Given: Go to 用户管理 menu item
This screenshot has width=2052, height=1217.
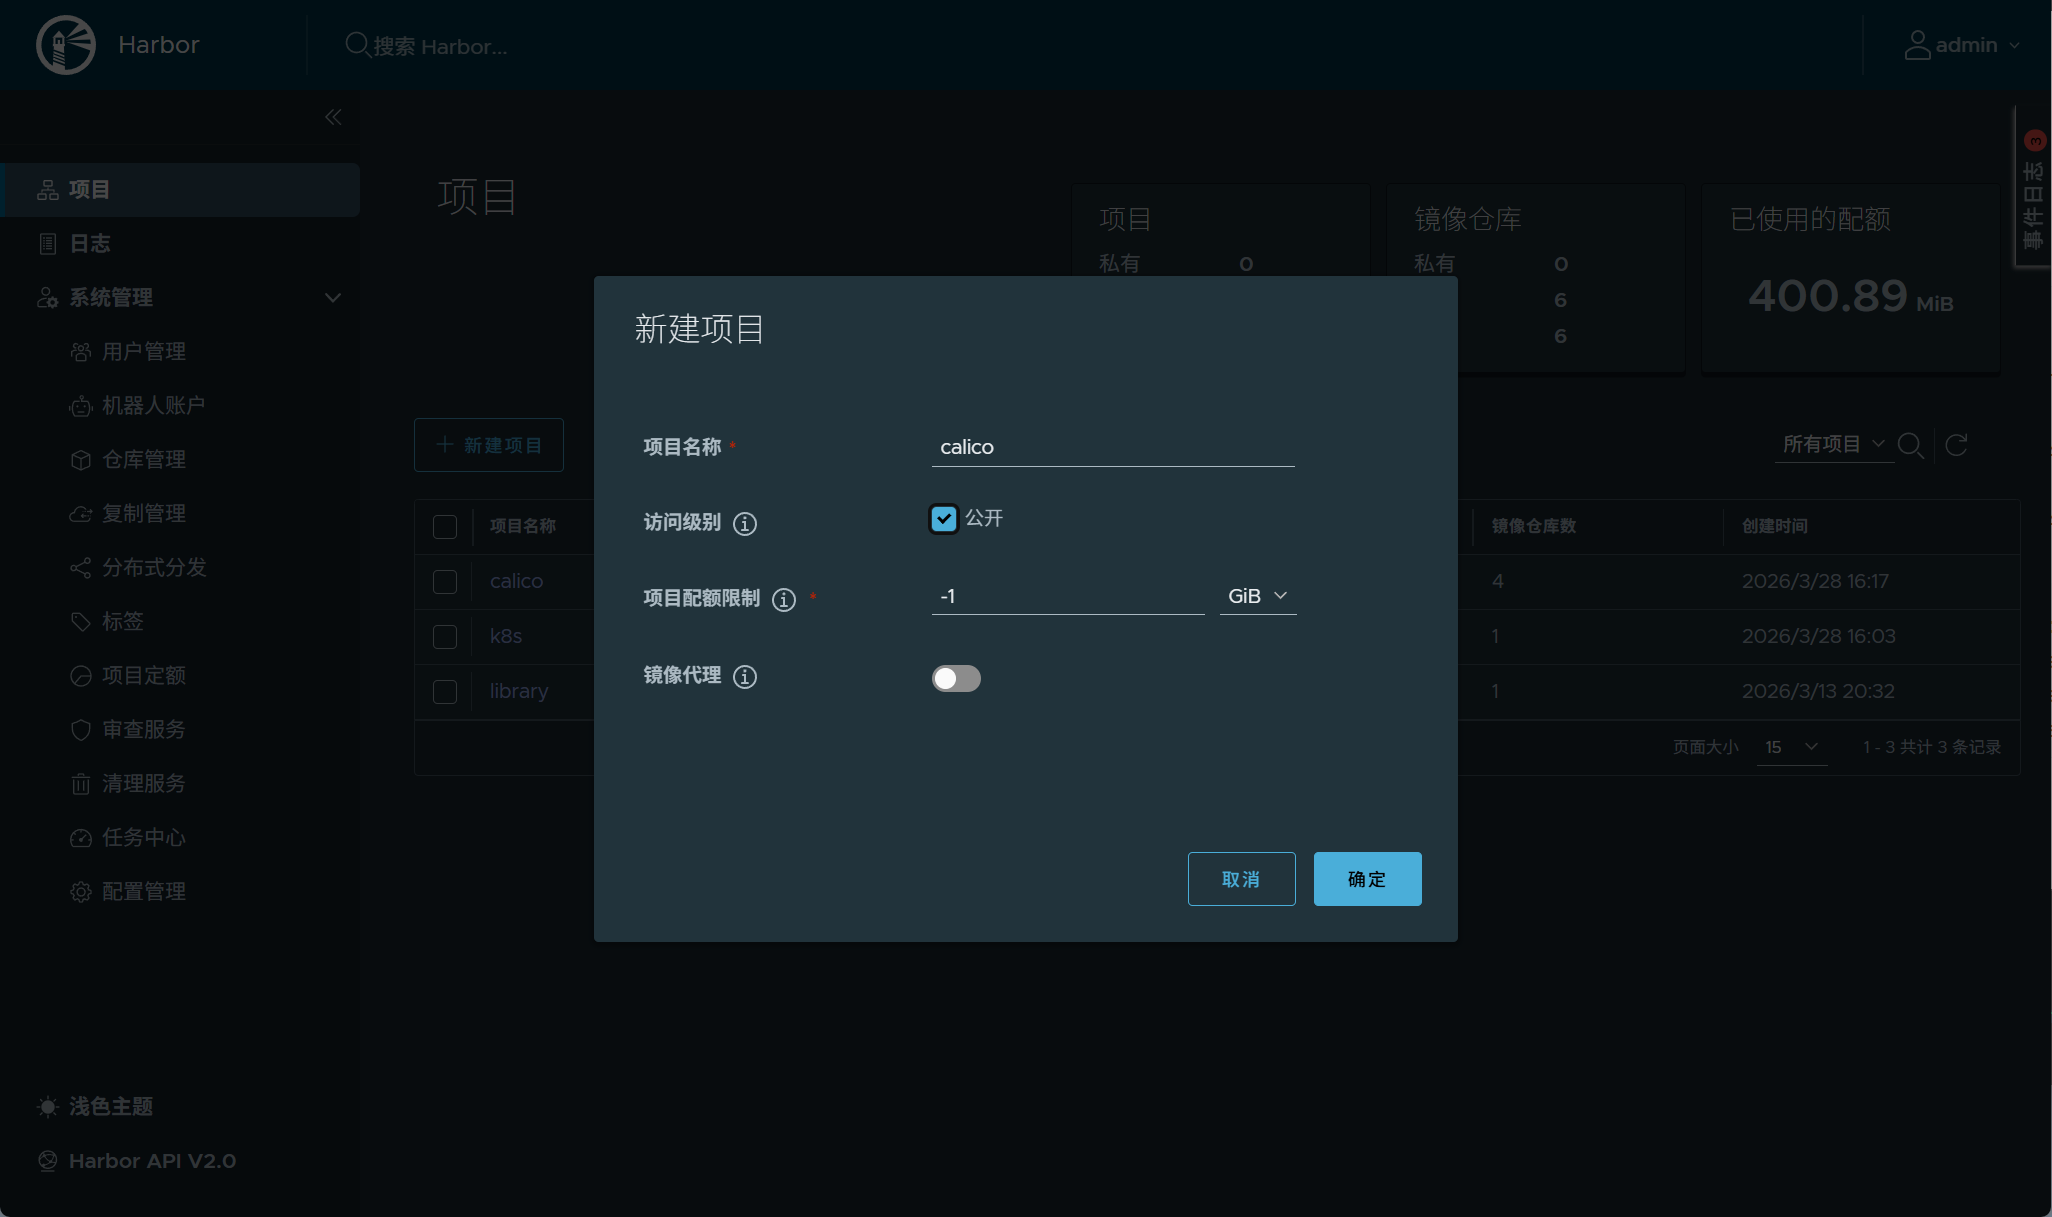Looking at the screenshot, I should point(144,352).
